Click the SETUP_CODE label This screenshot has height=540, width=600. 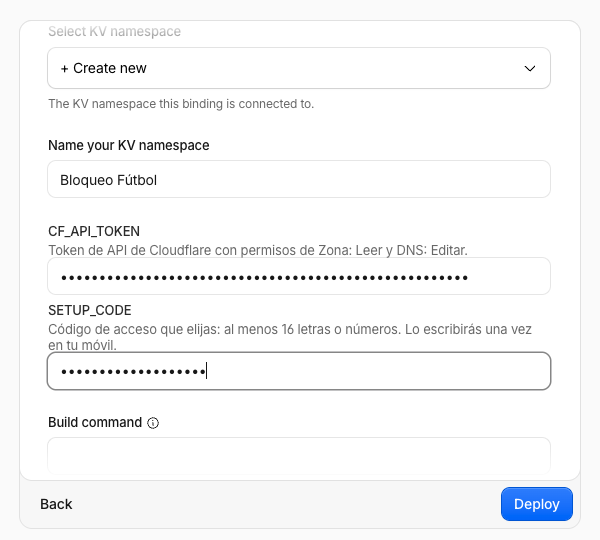coord(90,310)
